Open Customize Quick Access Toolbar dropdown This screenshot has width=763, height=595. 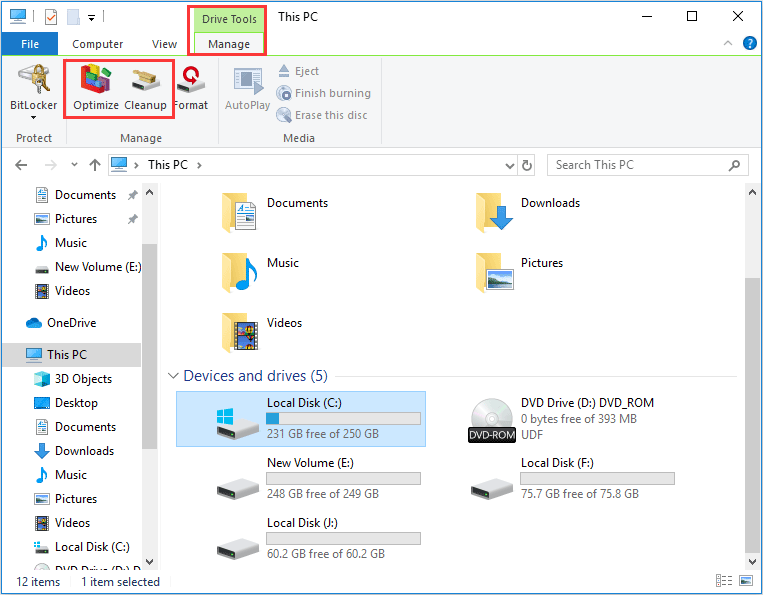click(91, 18)
